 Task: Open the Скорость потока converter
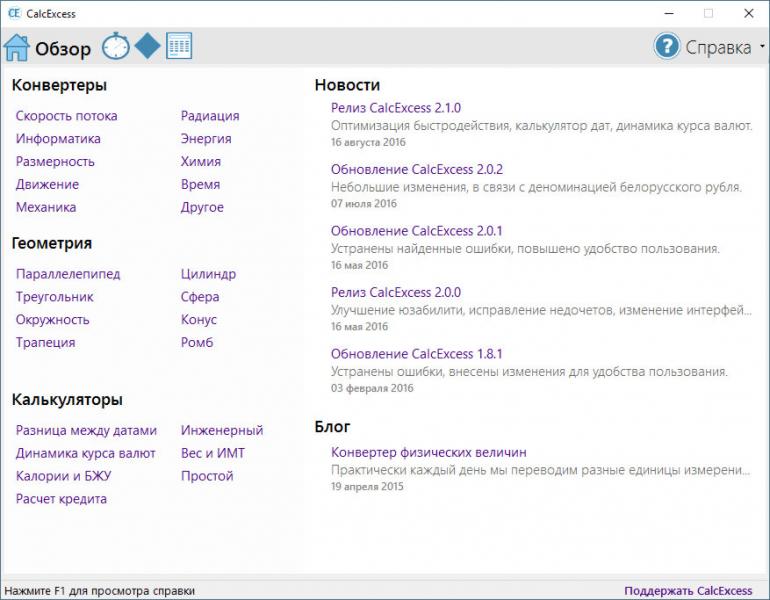66,116
